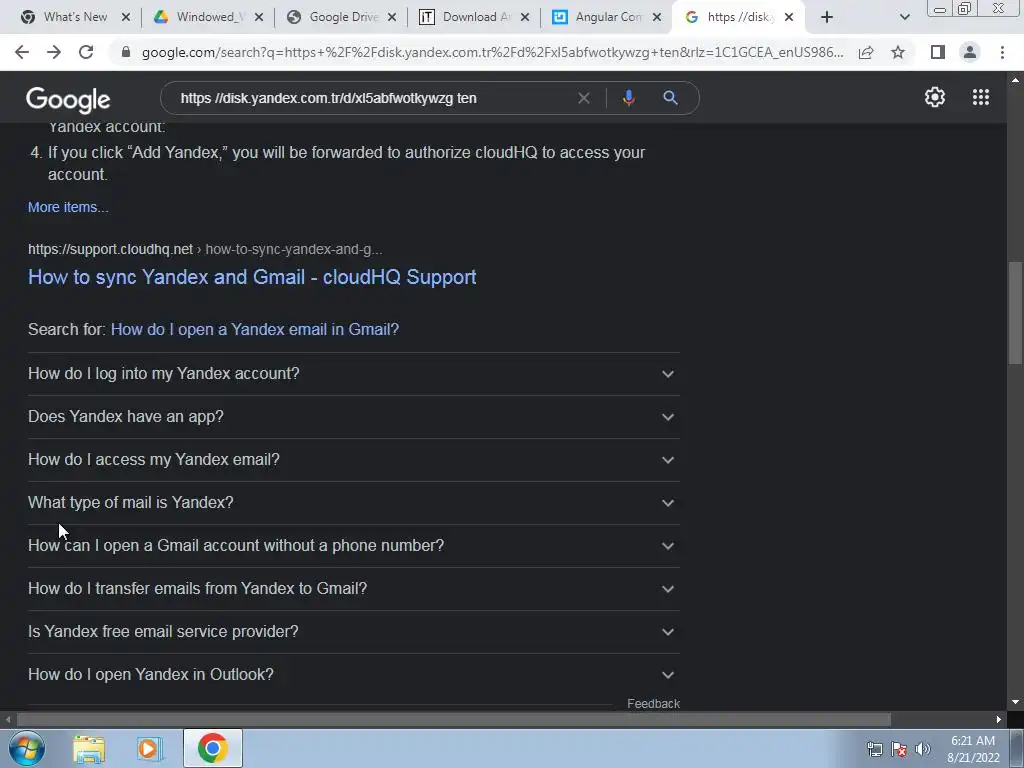1024x768 pixels.
Task: Send Feedback on related questions
Action: 653,703
